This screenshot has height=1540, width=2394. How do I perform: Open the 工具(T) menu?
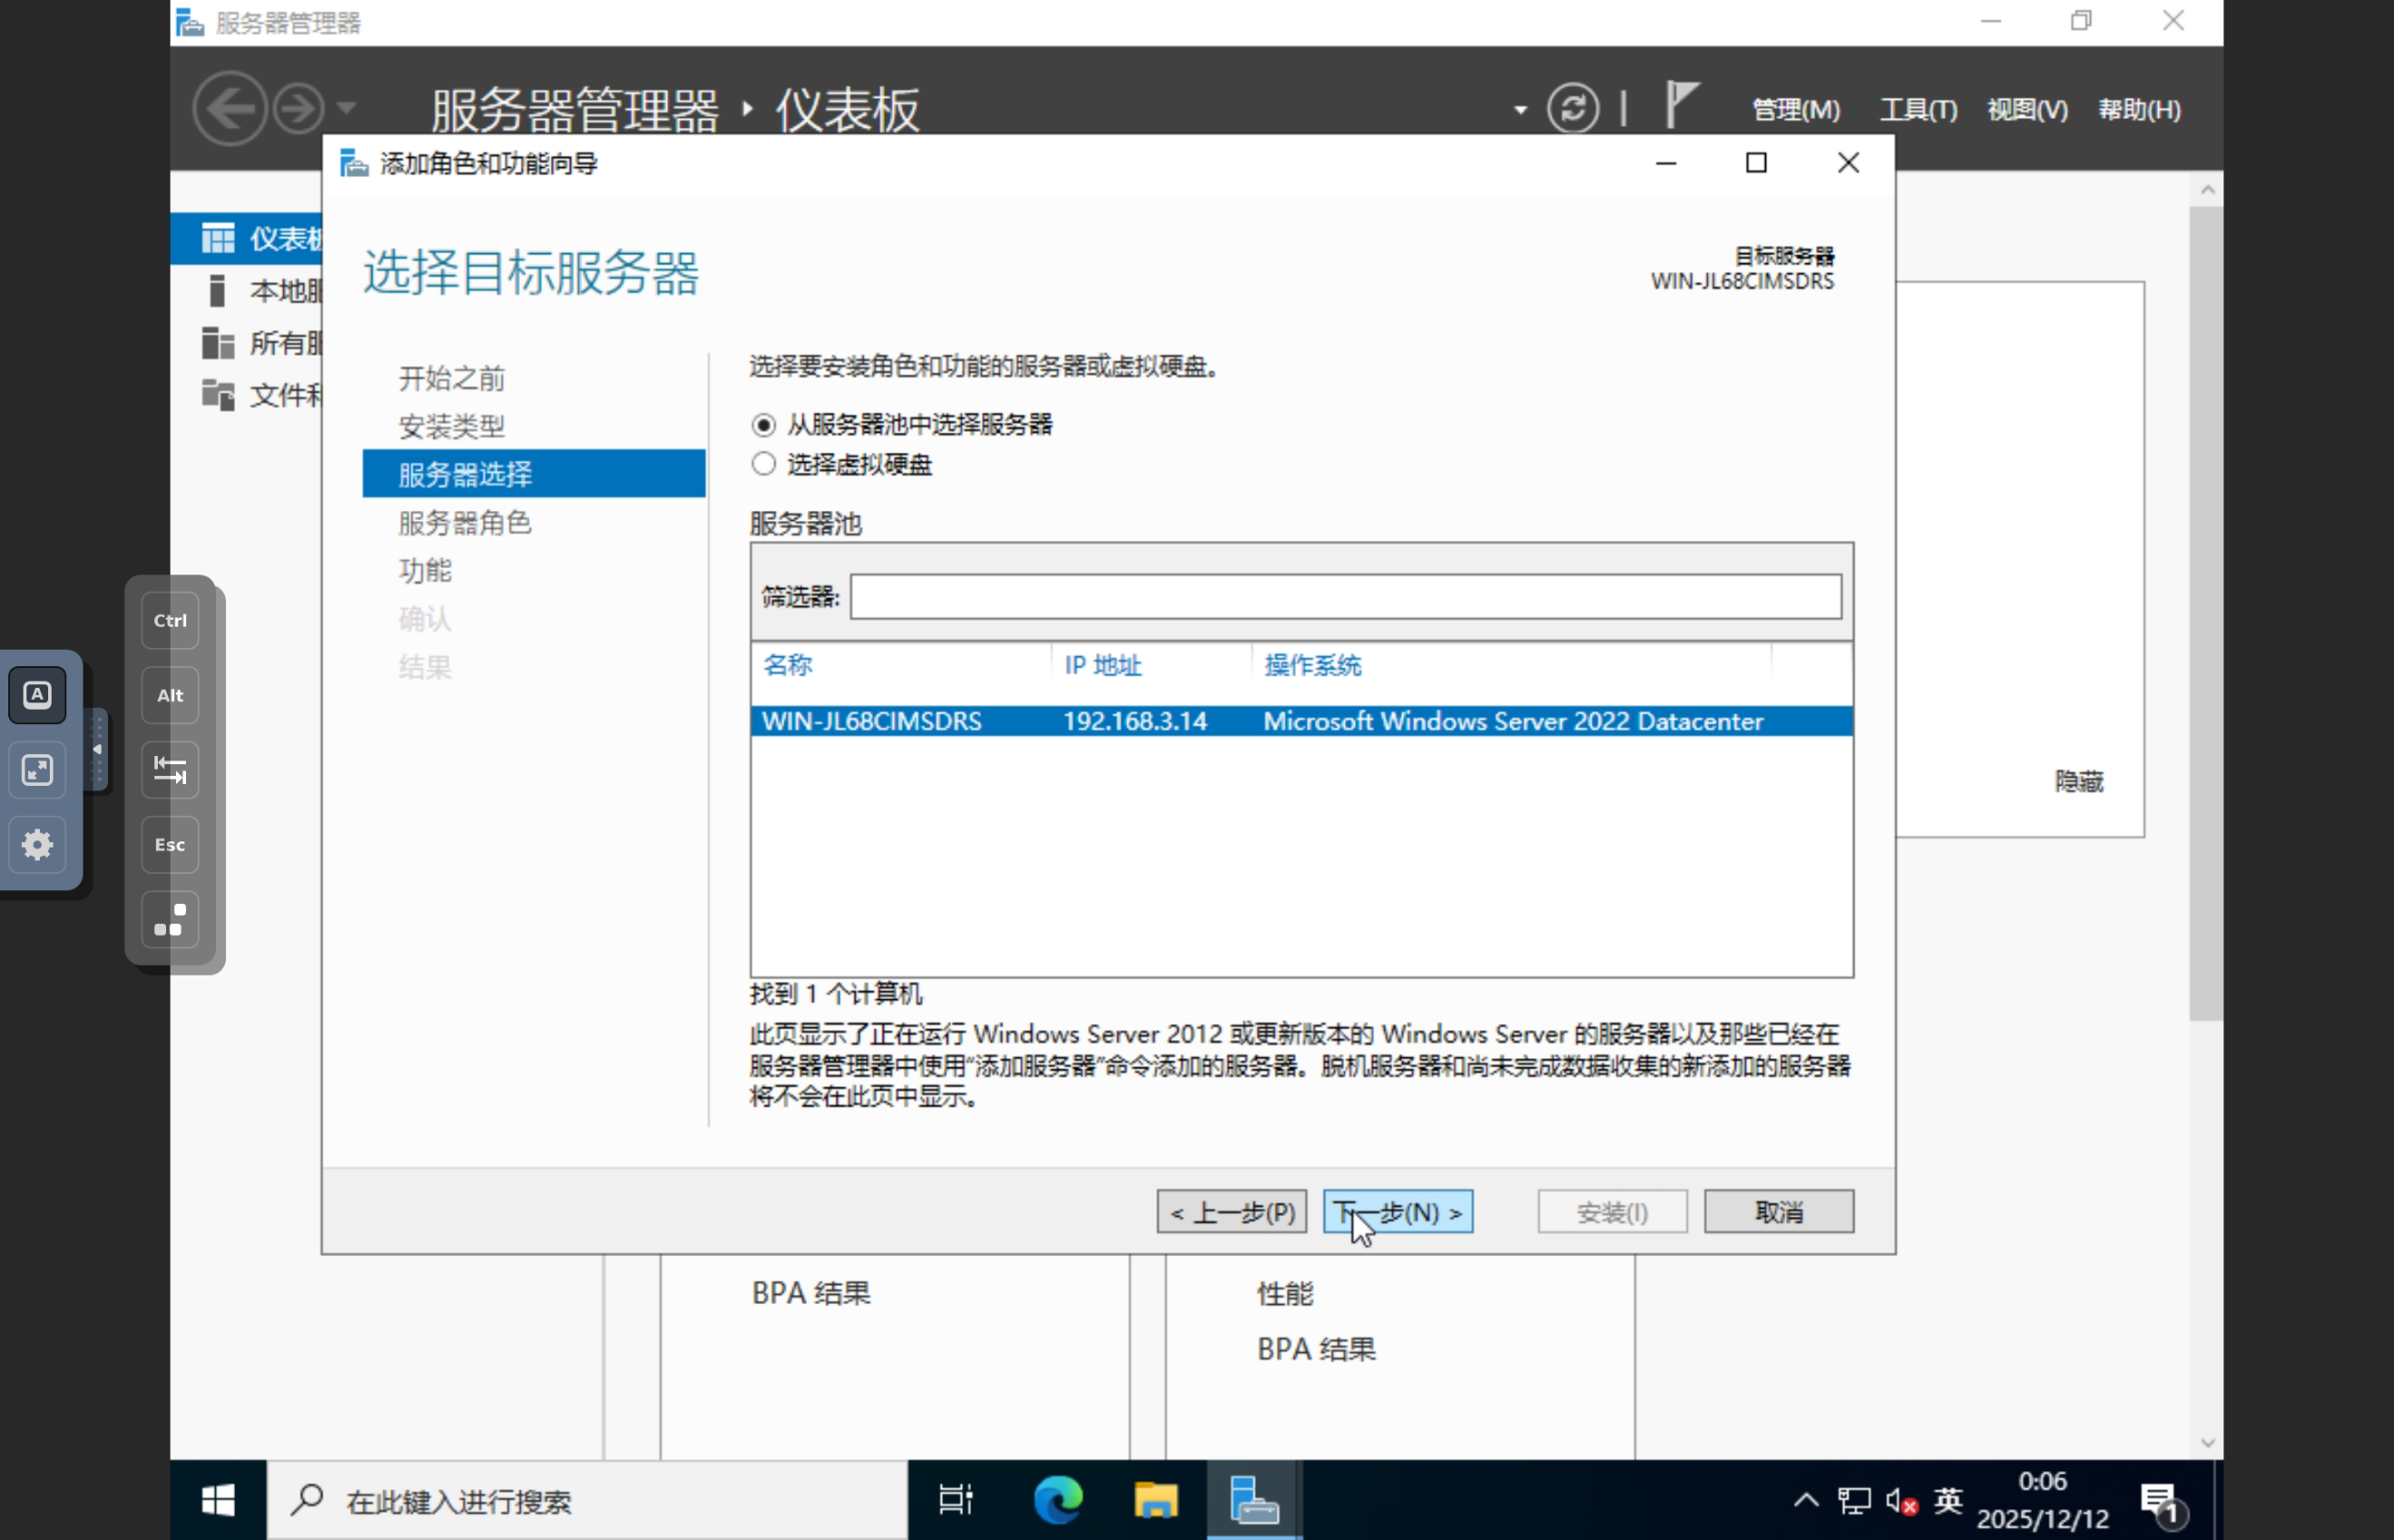[x=1918, y=109]
